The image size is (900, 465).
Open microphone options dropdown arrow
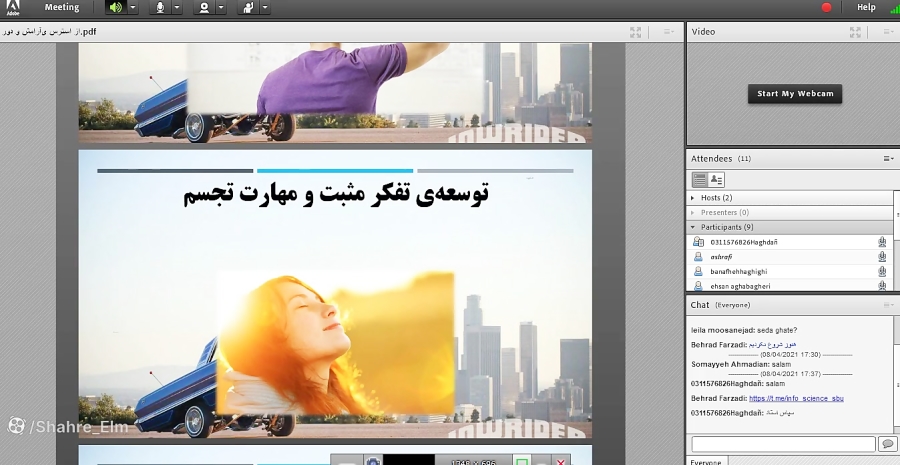177,7
